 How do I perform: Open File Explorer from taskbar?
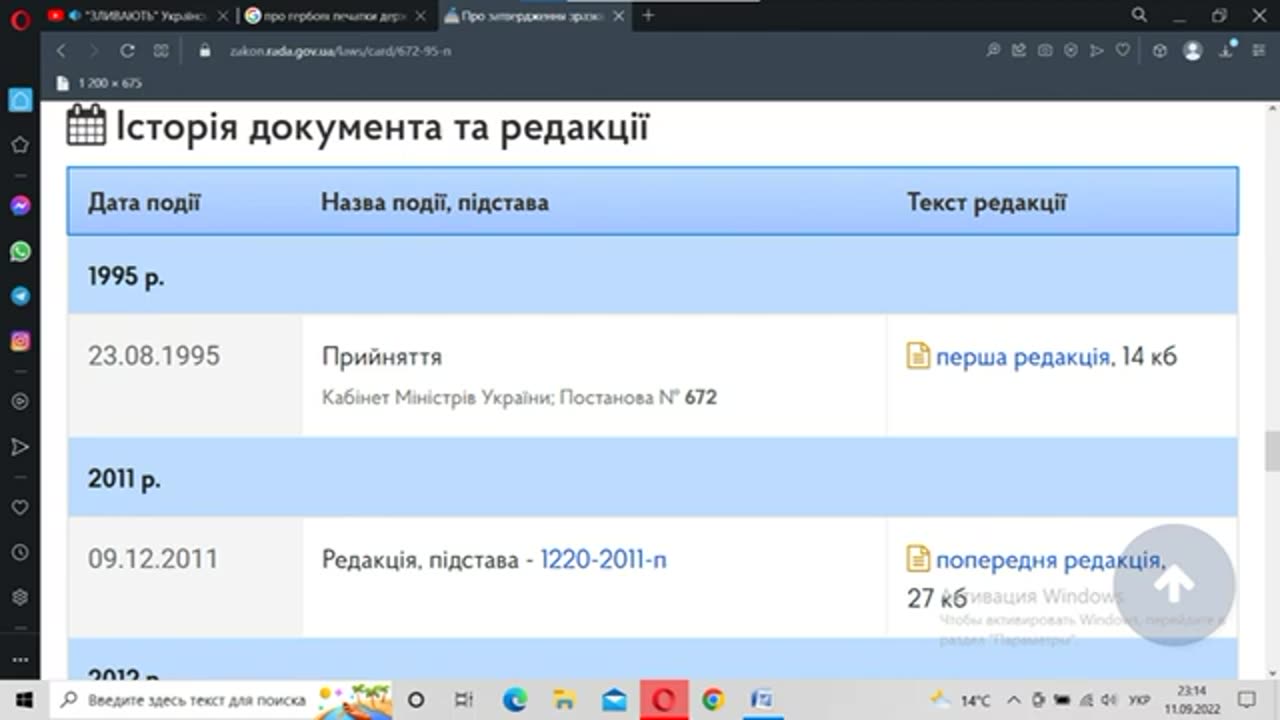tap(564, 699)
